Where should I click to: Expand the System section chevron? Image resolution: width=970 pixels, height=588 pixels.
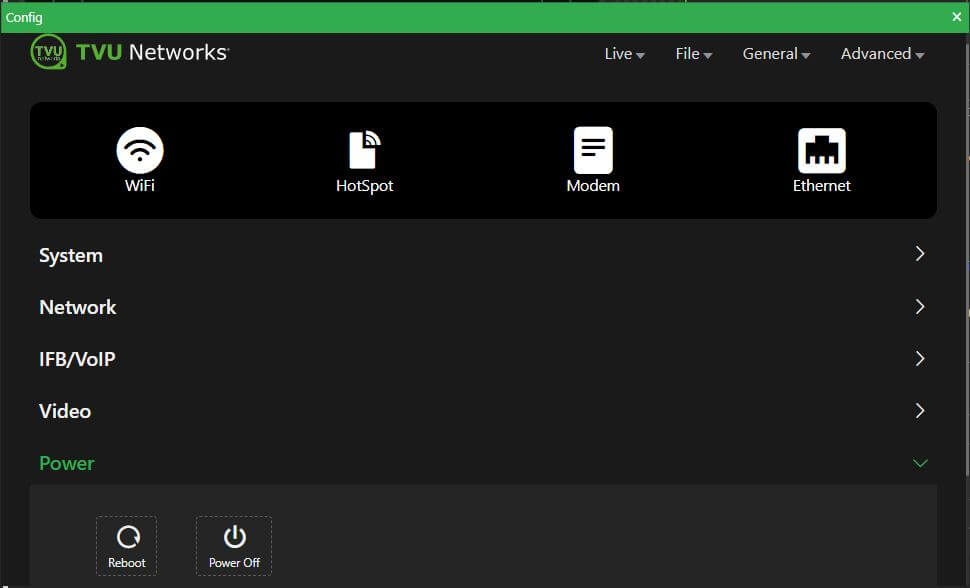point(920,254)
